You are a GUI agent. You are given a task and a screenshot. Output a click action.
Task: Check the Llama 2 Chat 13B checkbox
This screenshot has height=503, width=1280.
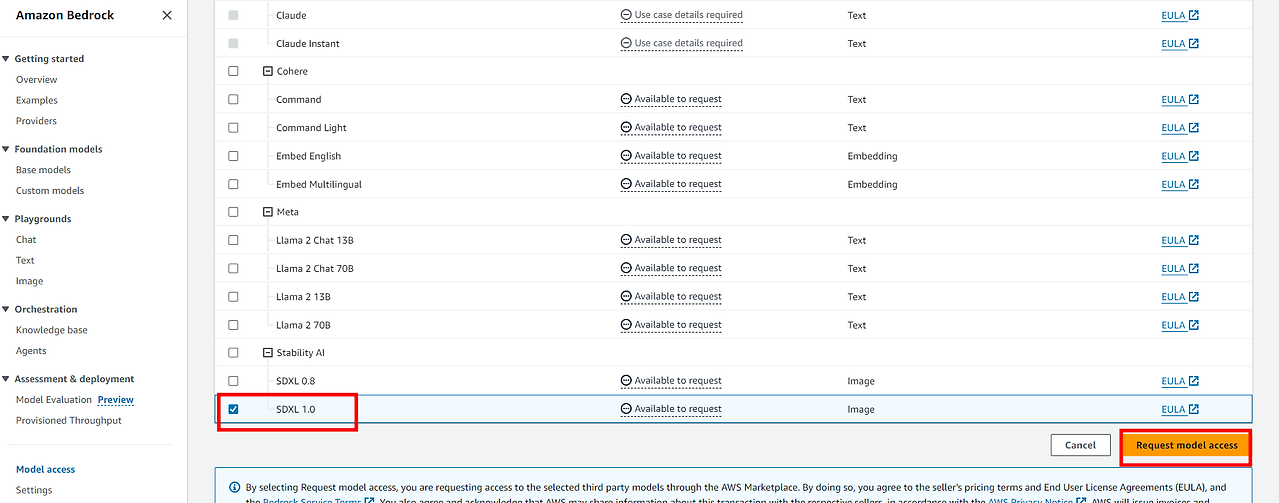(x=234, y=240)
